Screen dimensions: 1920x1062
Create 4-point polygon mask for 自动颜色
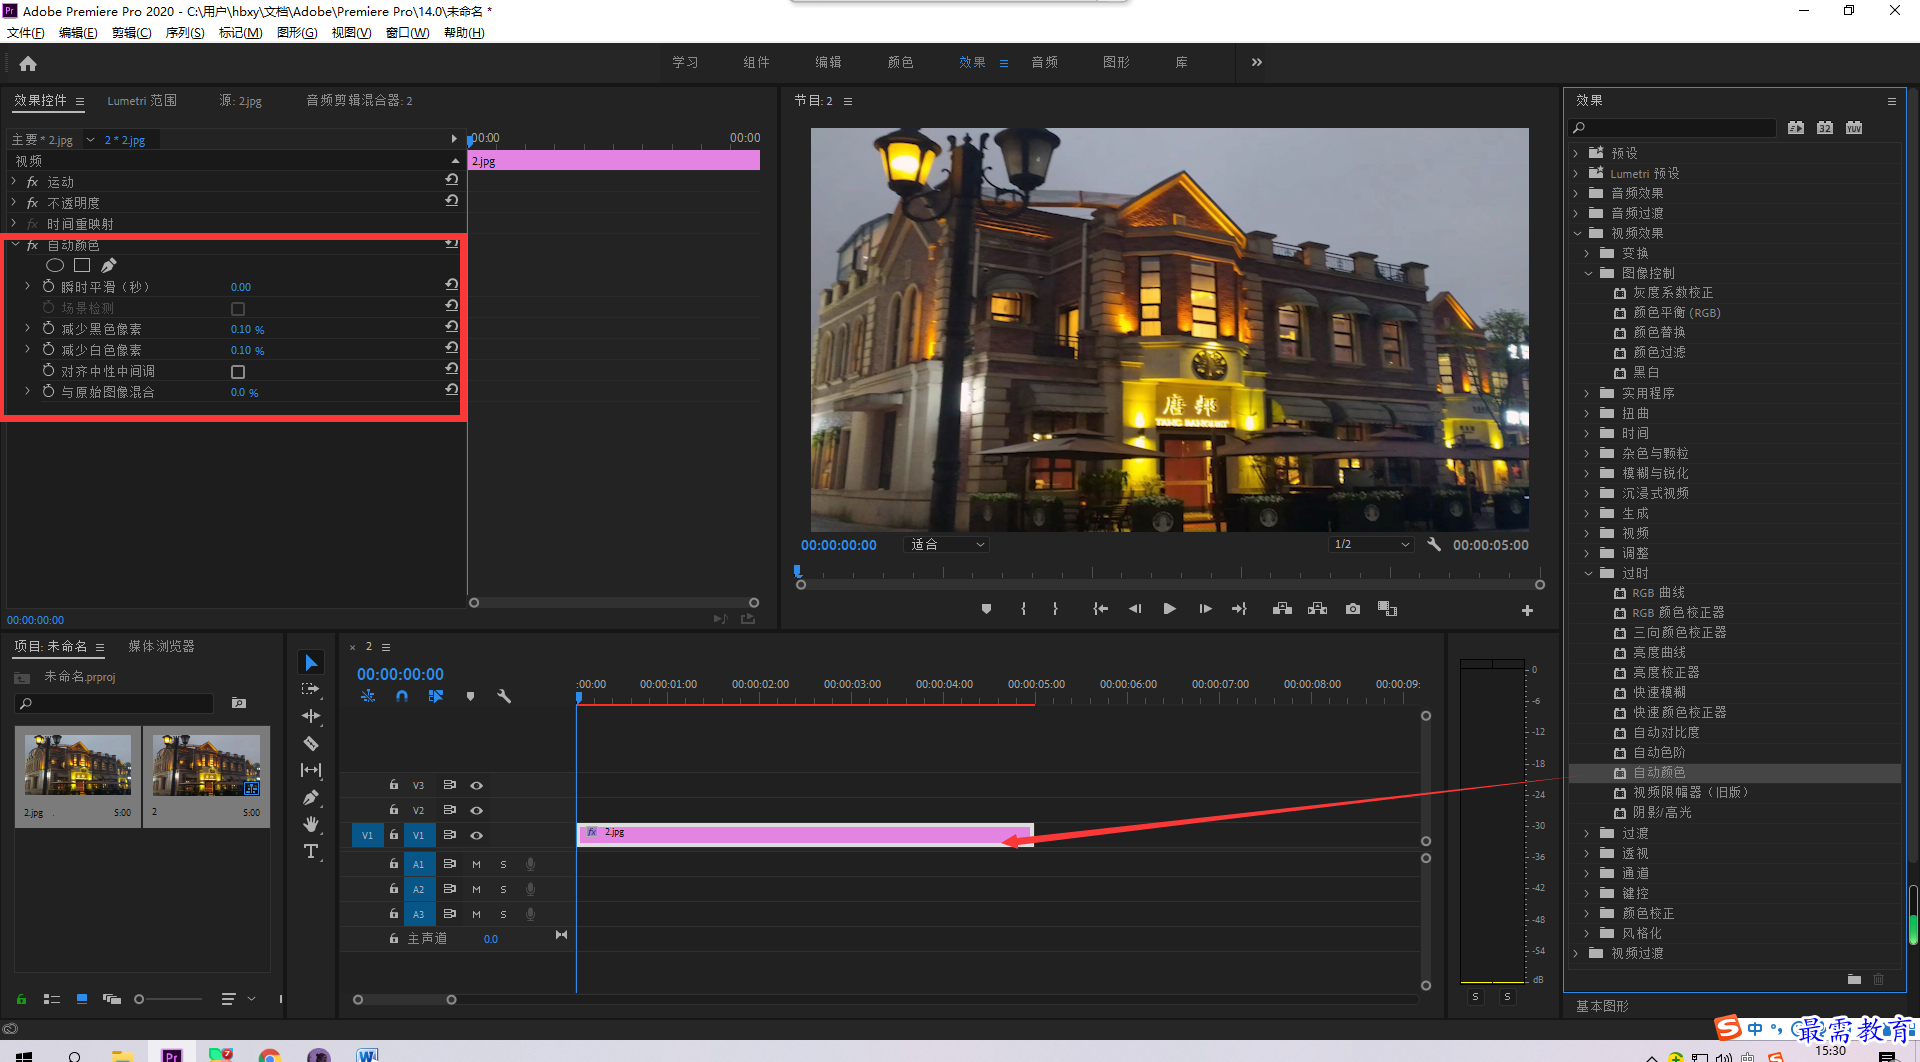tap(82, 265)
